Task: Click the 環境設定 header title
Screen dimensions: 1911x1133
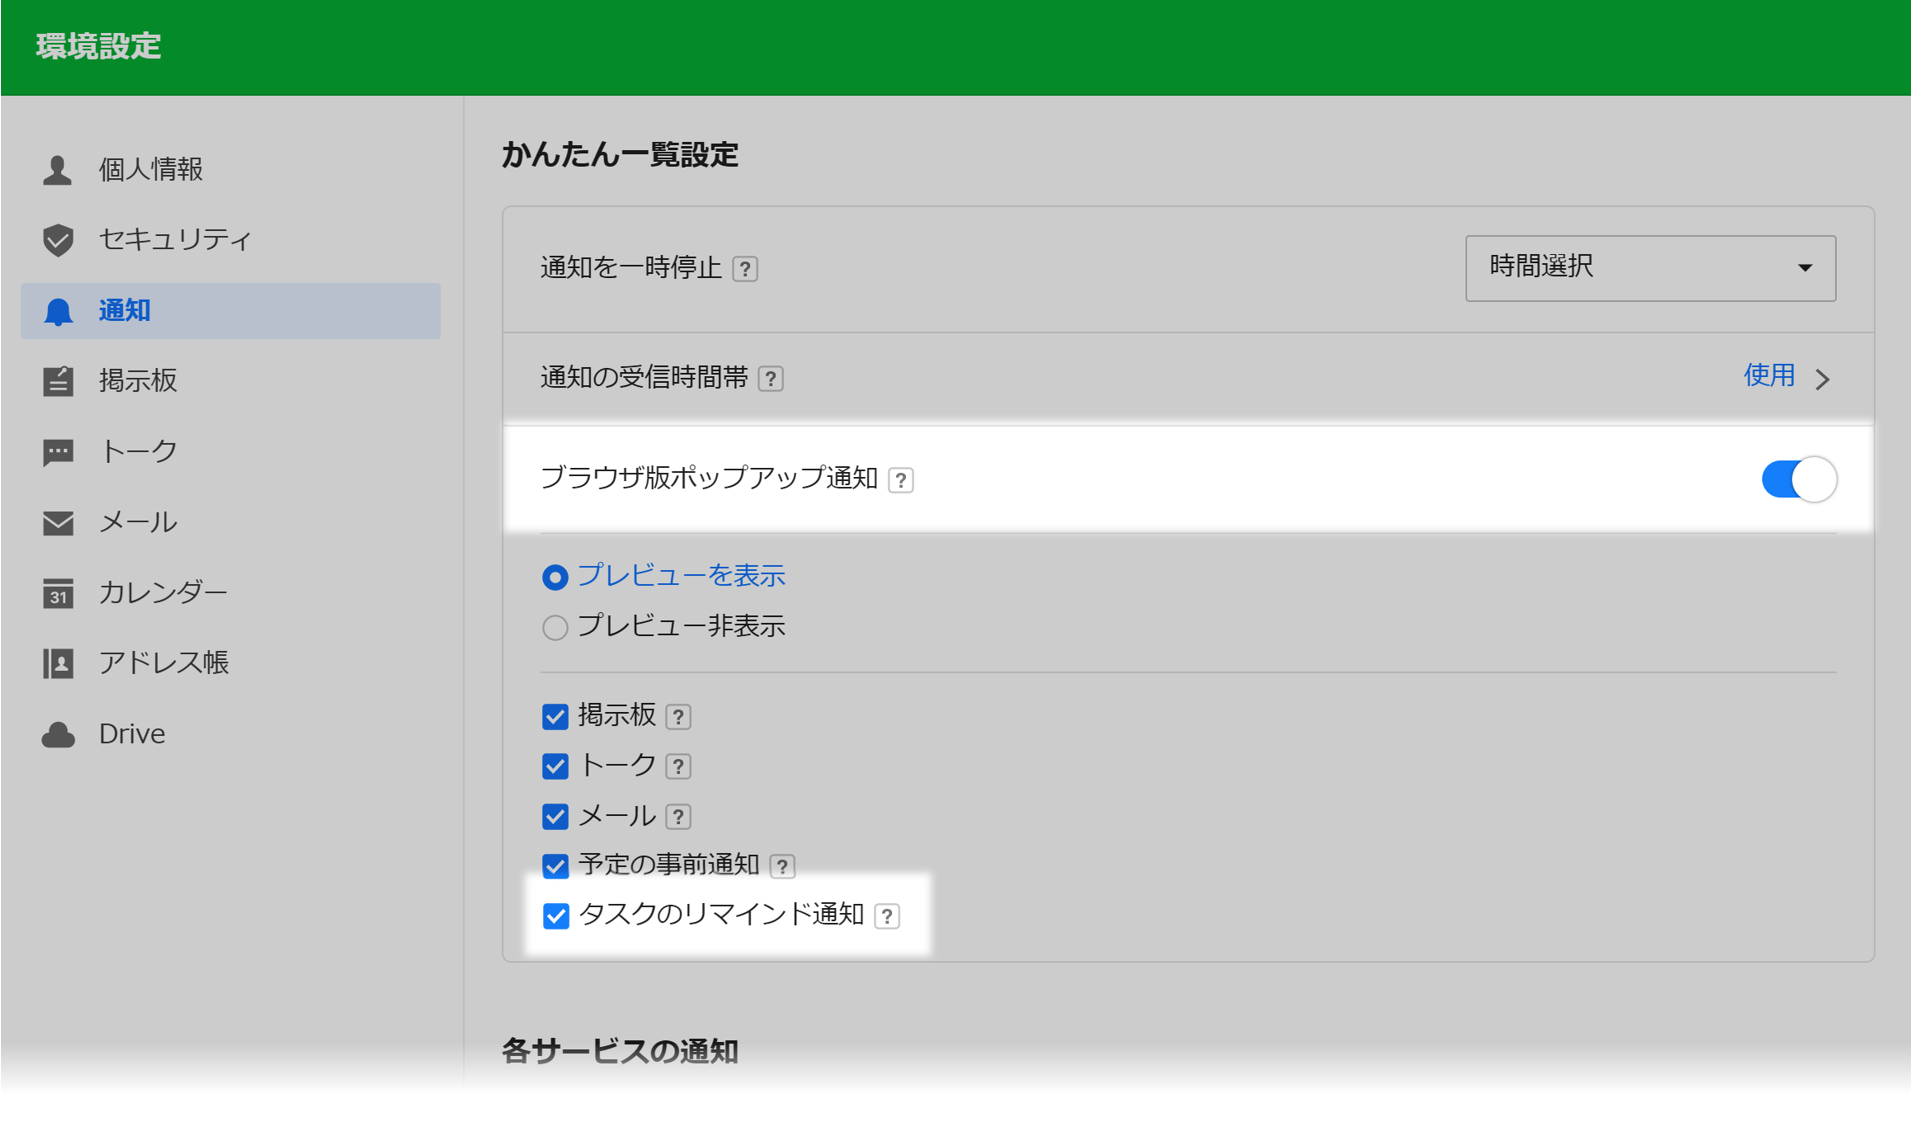Action: [x=99, y=47]
